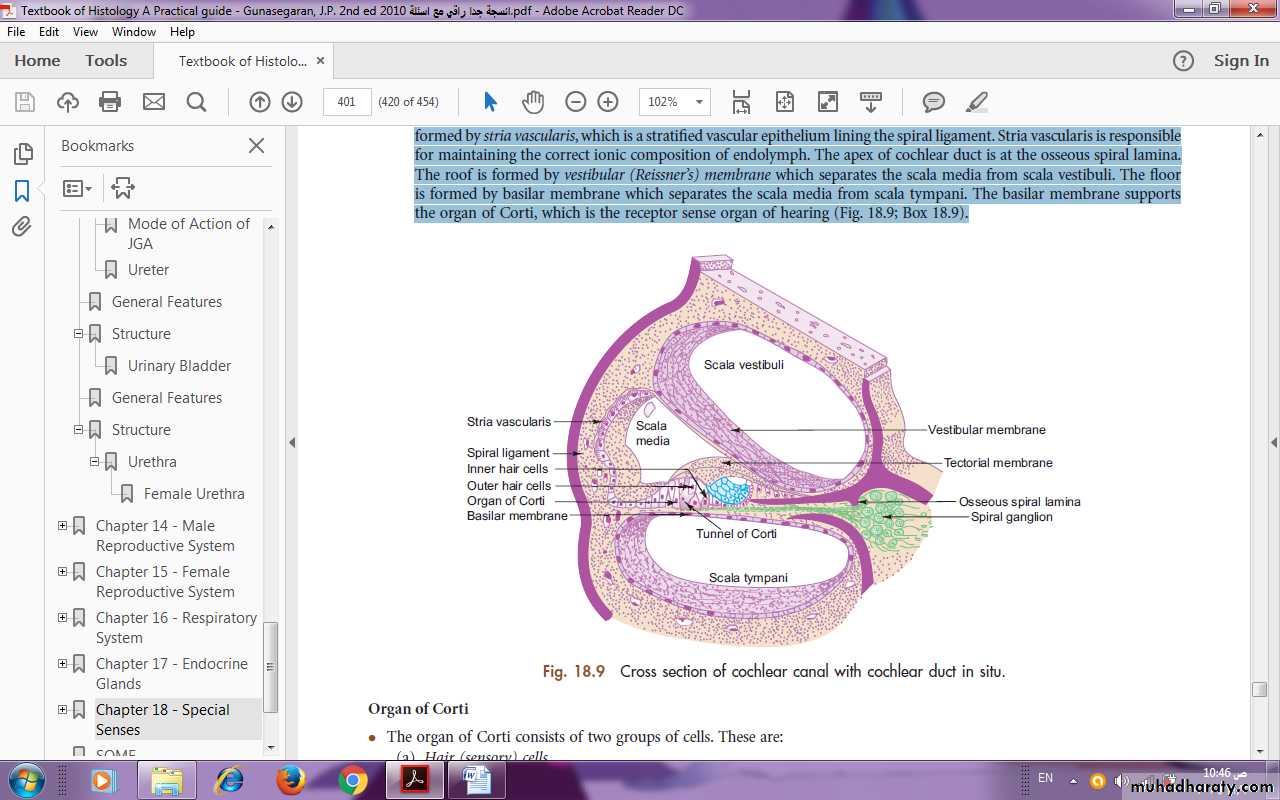Click the send email envelope icon

point(153,101)
